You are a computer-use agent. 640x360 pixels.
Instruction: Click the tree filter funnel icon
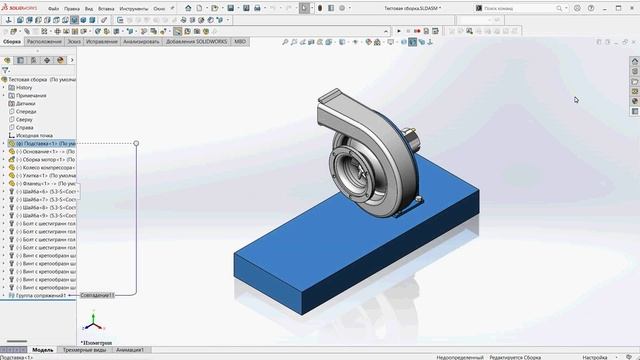pos(5,70)
